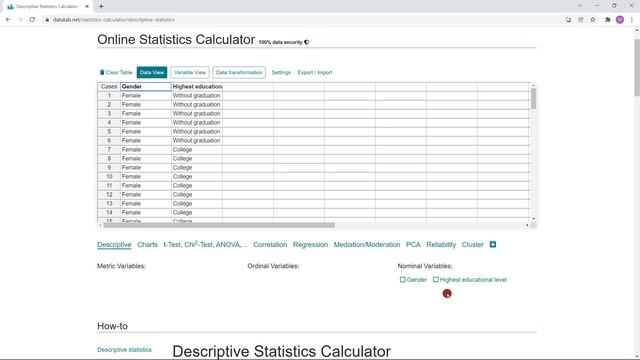Switch to Variable View
Image resolution: width=640 pixels, height=360 pixels.
[190, 72]
